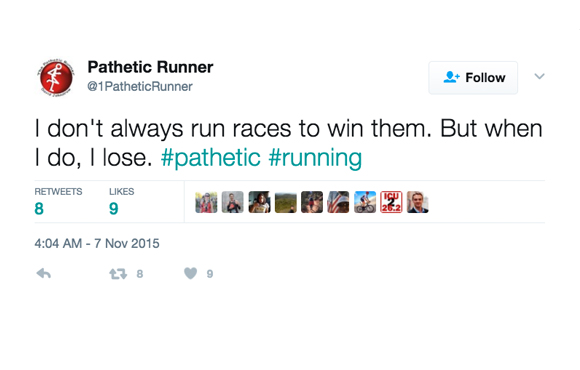The image size is (580, 370).
Task: Select last avatar of man in suit
Action: 418,202
